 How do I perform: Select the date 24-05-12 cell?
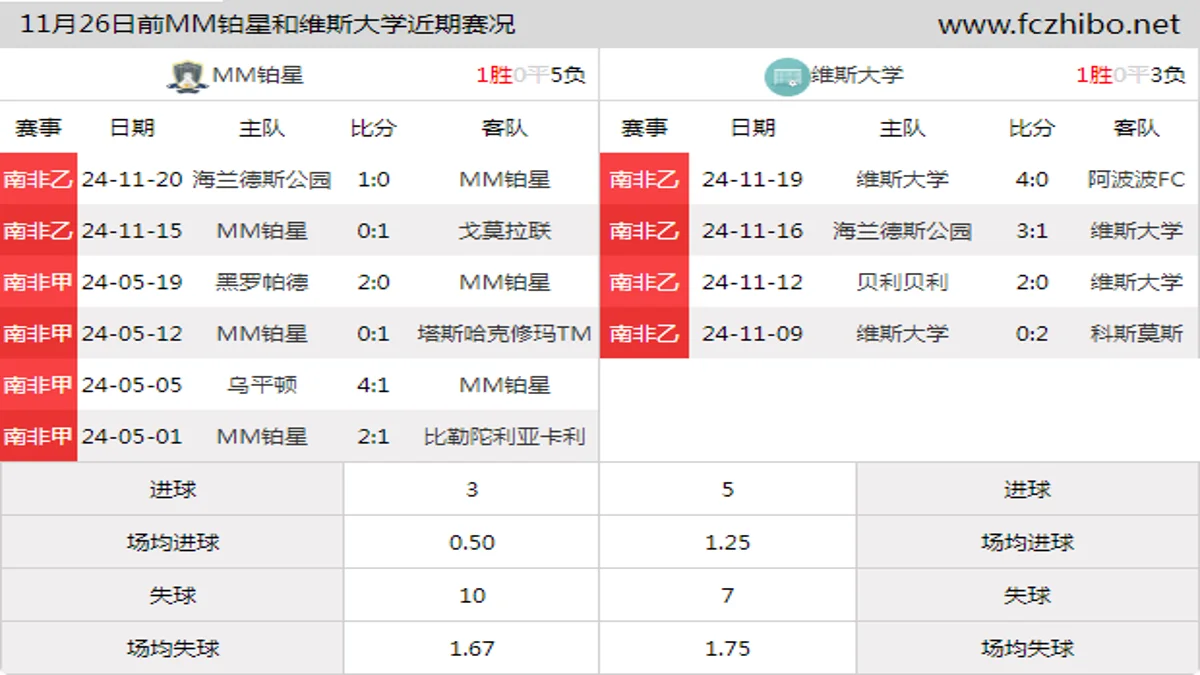[132, 333]
